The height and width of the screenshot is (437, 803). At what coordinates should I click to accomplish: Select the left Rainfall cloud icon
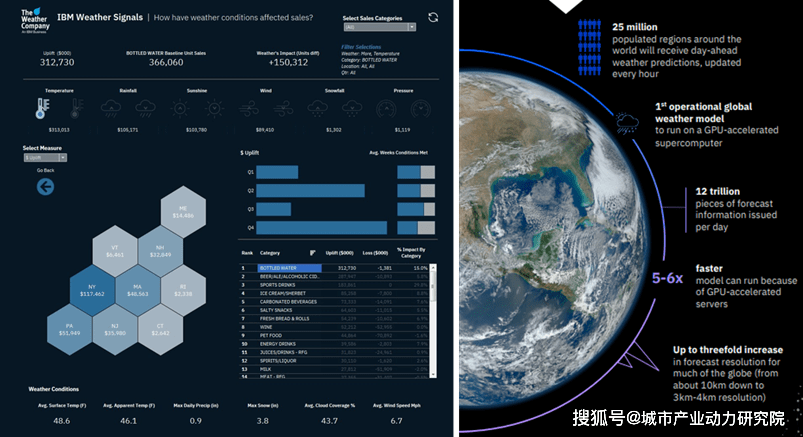coord(111,109)
